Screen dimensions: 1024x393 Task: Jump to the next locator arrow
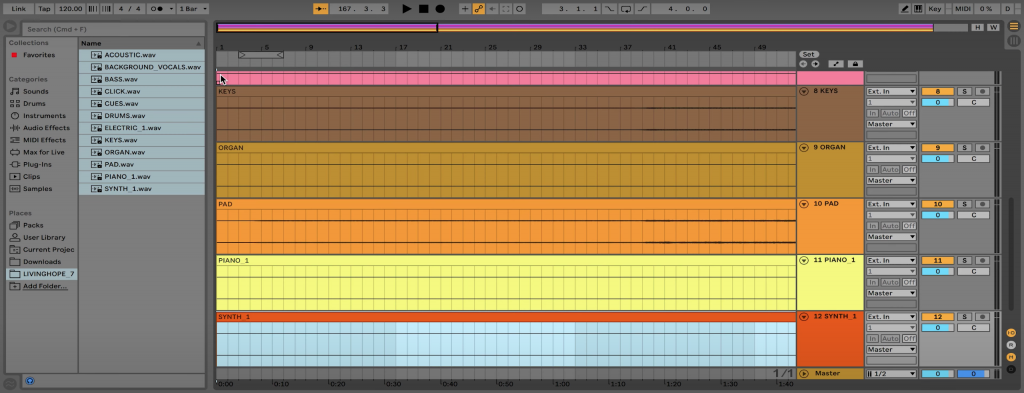pyautogui.click(x=815, y=64)
